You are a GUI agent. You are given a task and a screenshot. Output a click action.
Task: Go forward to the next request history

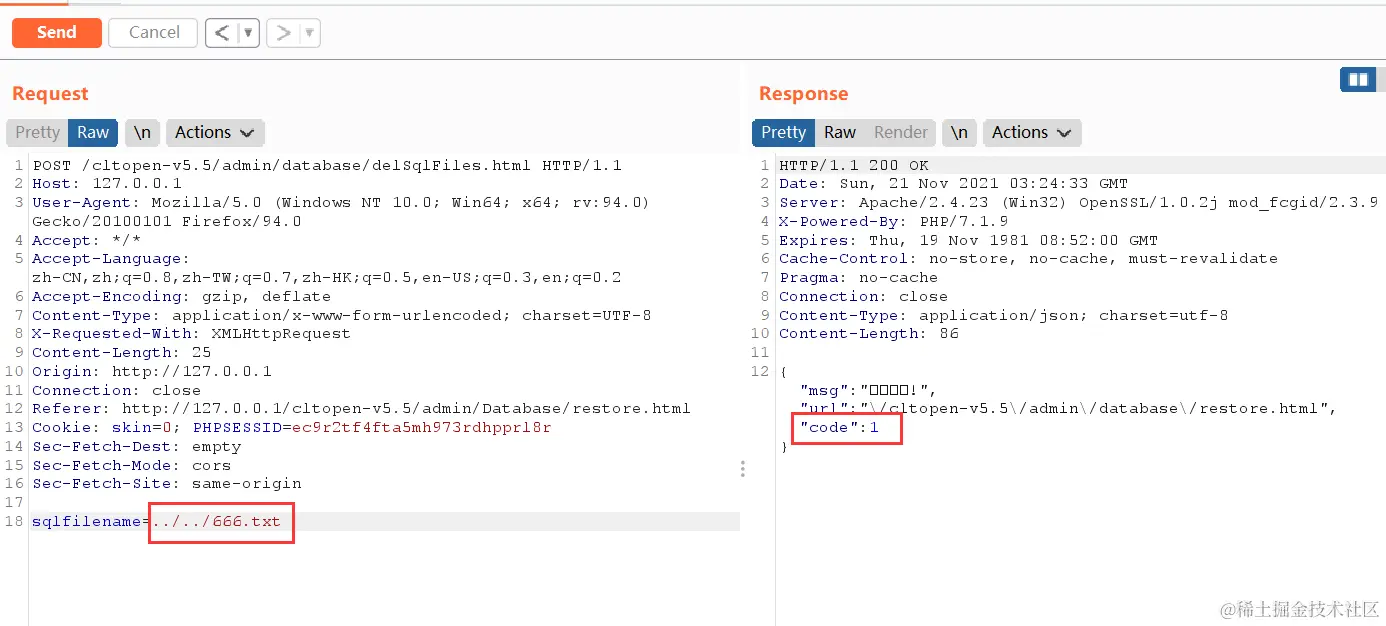283,33
